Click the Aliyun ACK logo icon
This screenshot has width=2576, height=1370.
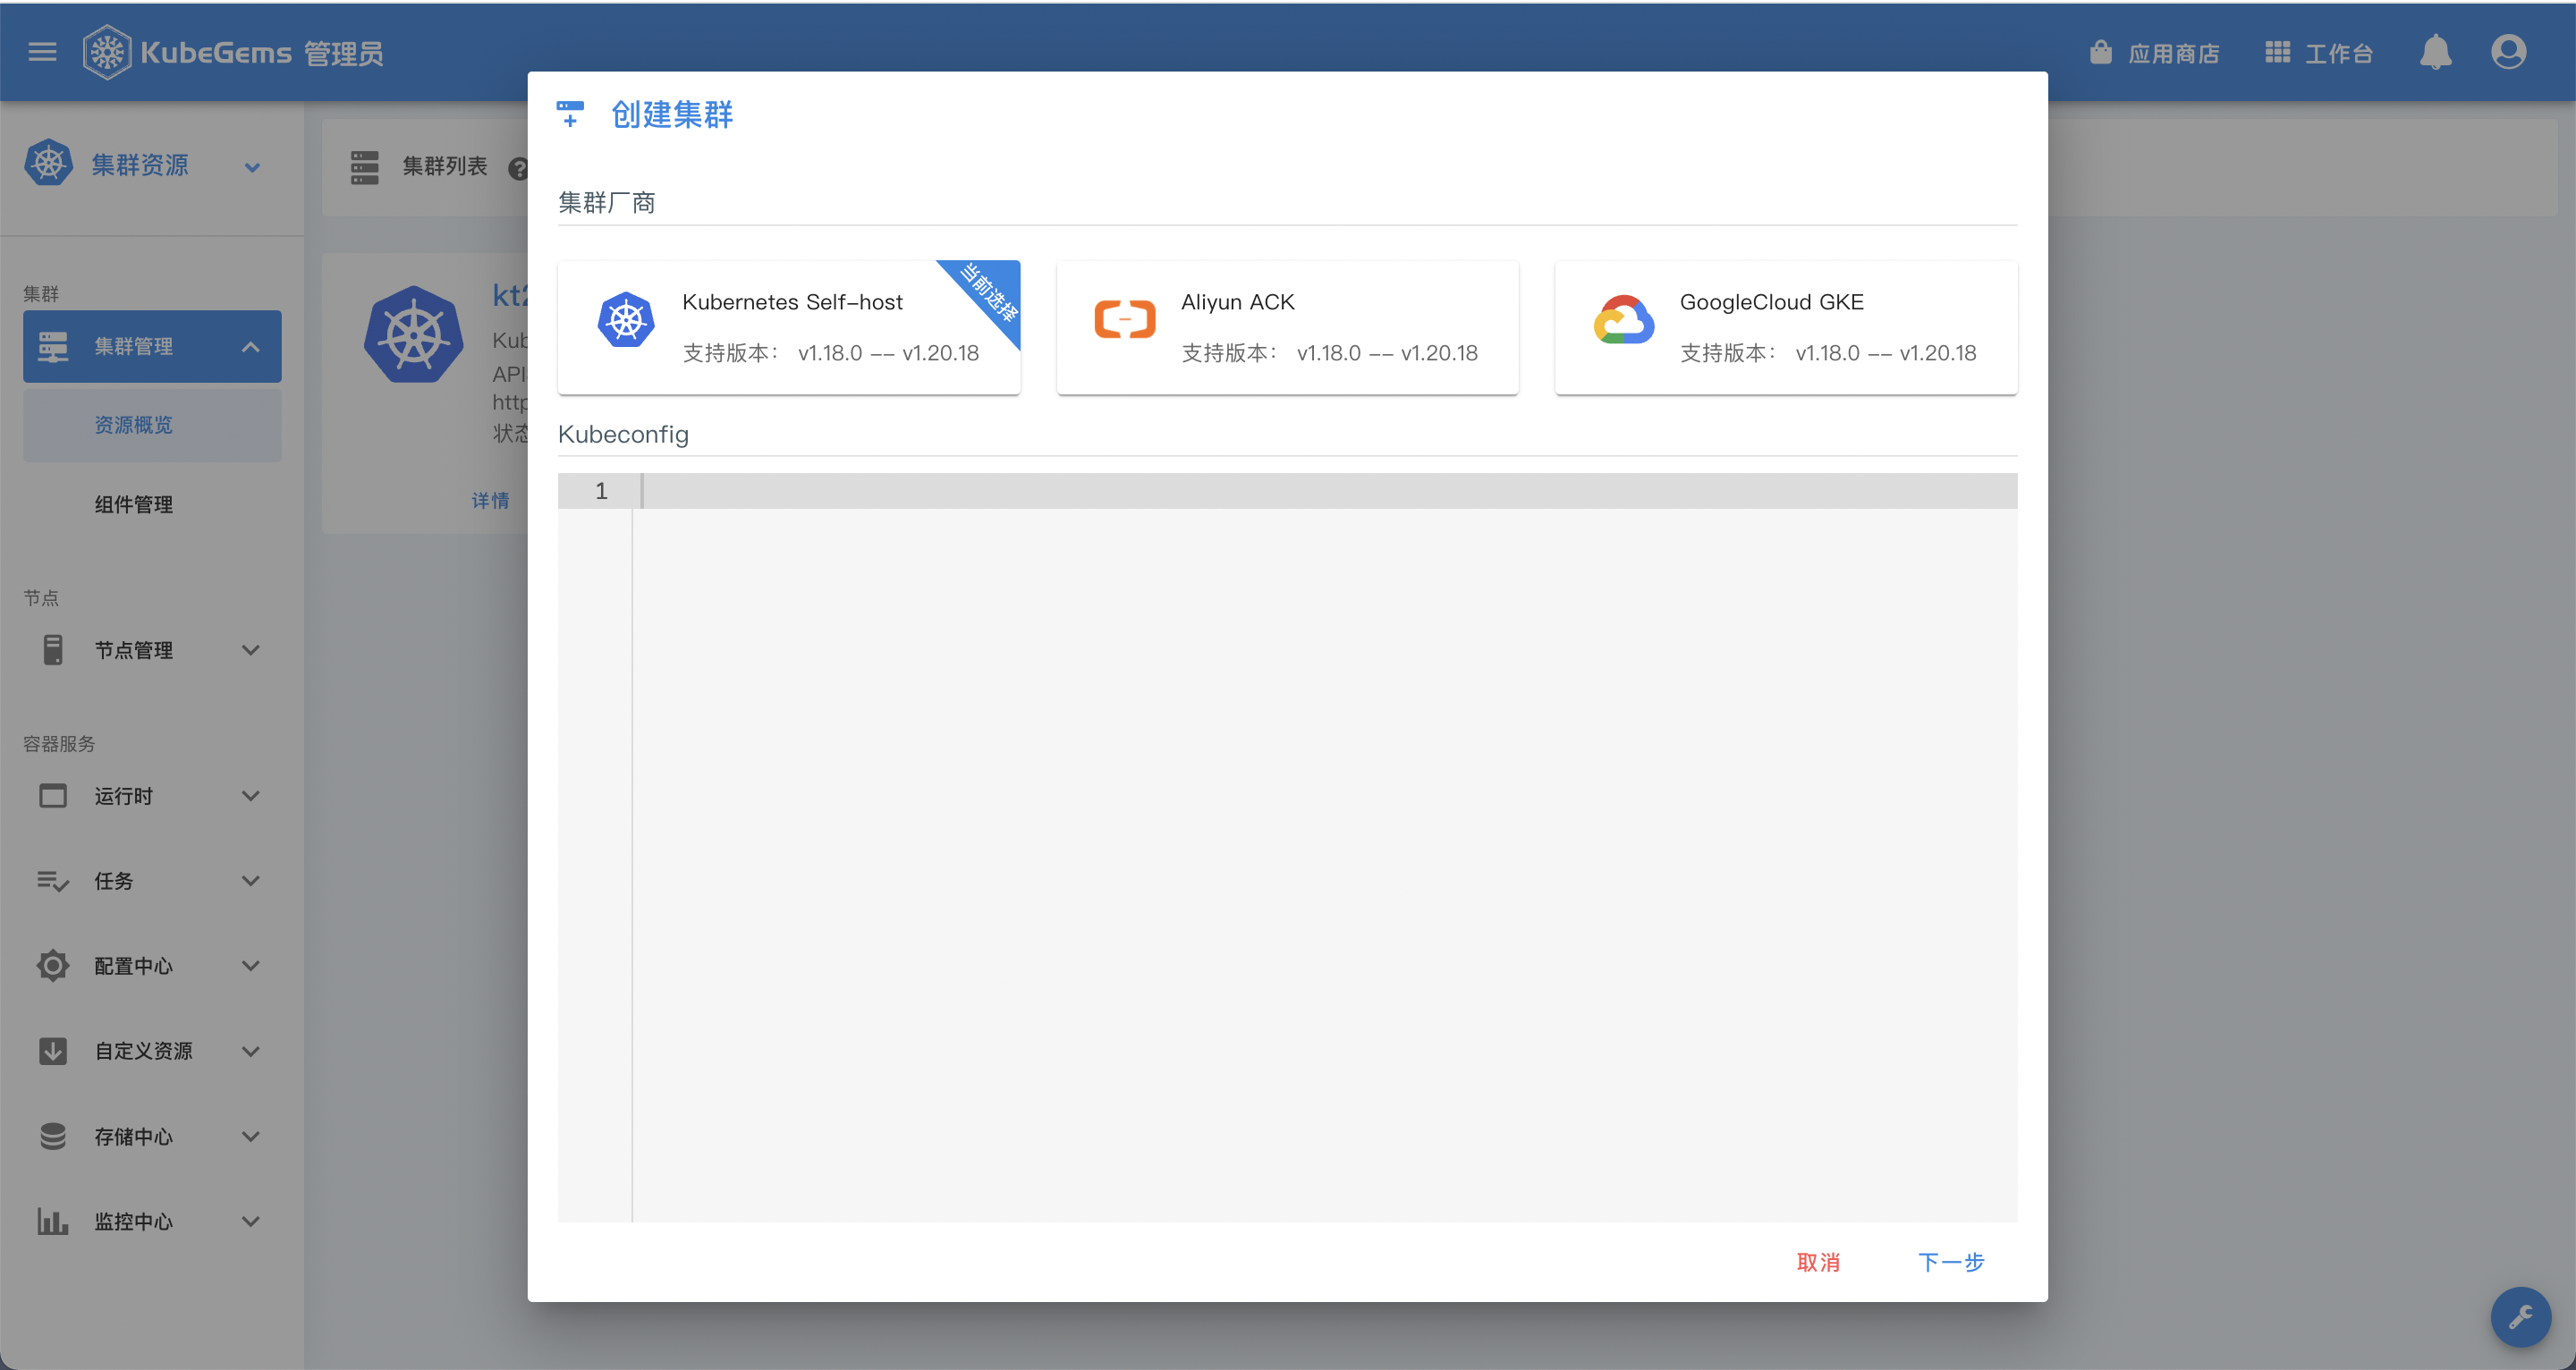(1125, 320)
